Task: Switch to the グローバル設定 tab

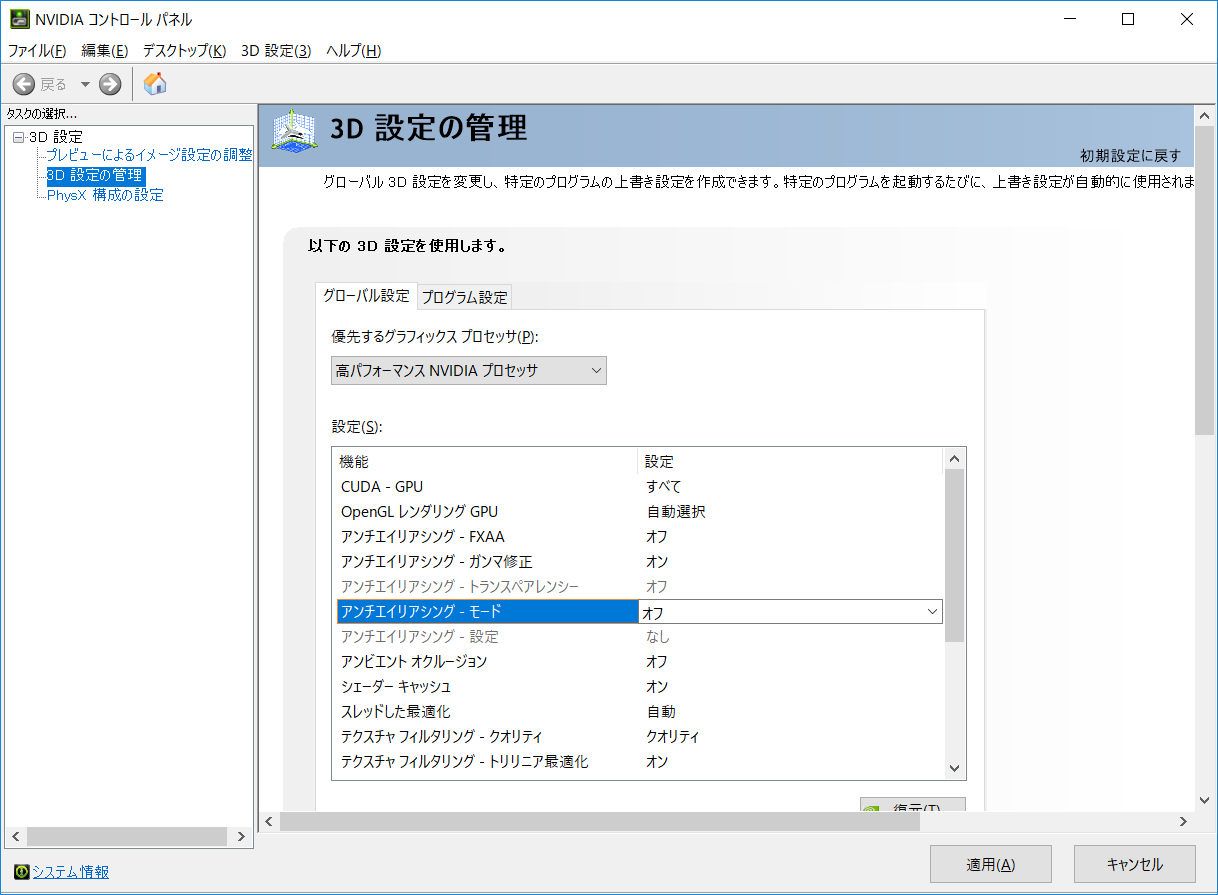Action: [366, 296]
